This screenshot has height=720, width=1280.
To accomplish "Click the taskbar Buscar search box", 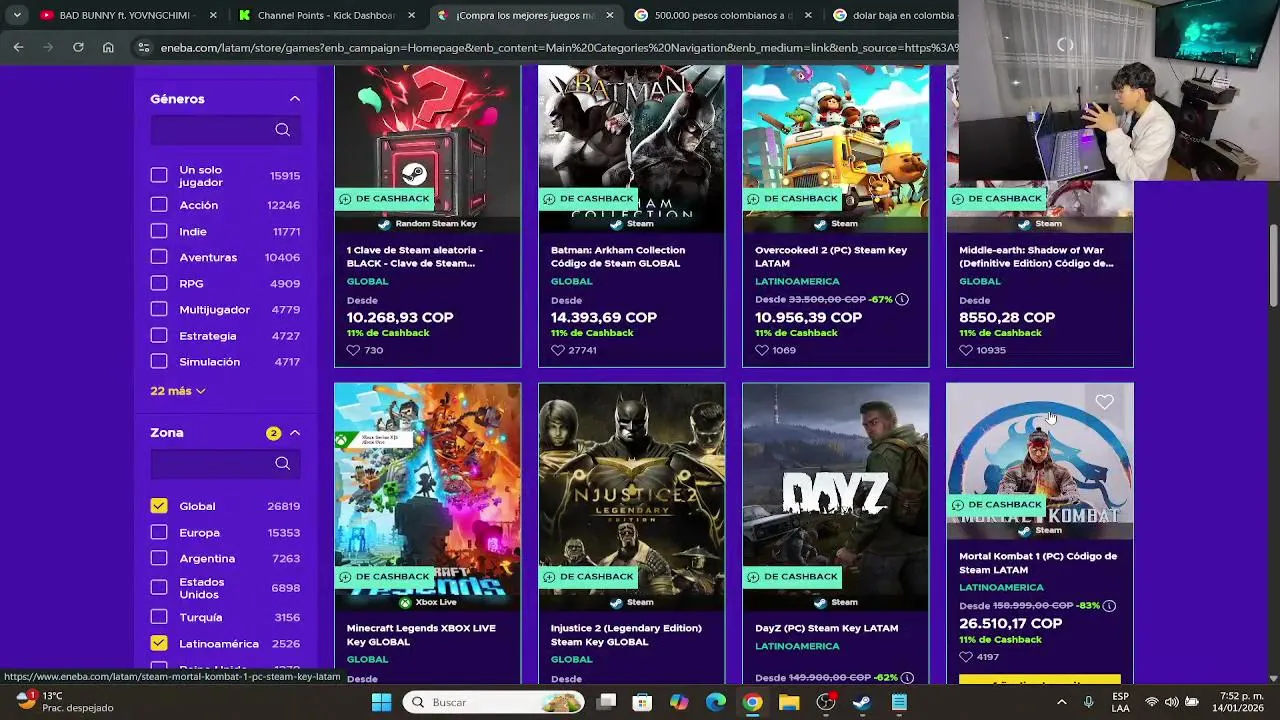I will click(x=492, y=702).
